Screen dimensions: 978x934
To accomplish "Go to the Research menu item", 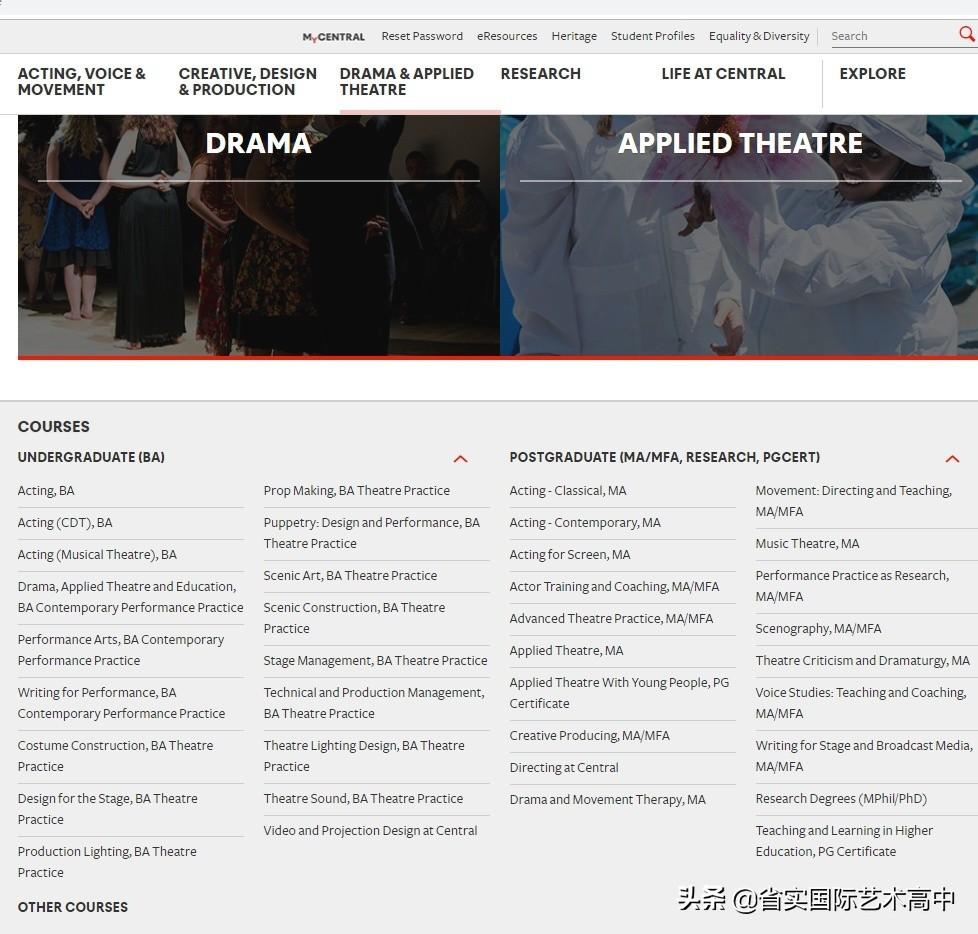I will coord(540,74).
